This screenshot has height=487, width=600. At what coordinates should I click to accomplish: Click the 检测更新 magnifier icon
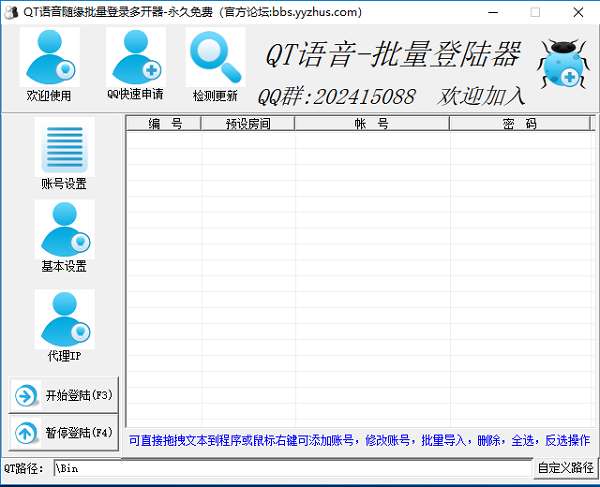pos(215,59)
